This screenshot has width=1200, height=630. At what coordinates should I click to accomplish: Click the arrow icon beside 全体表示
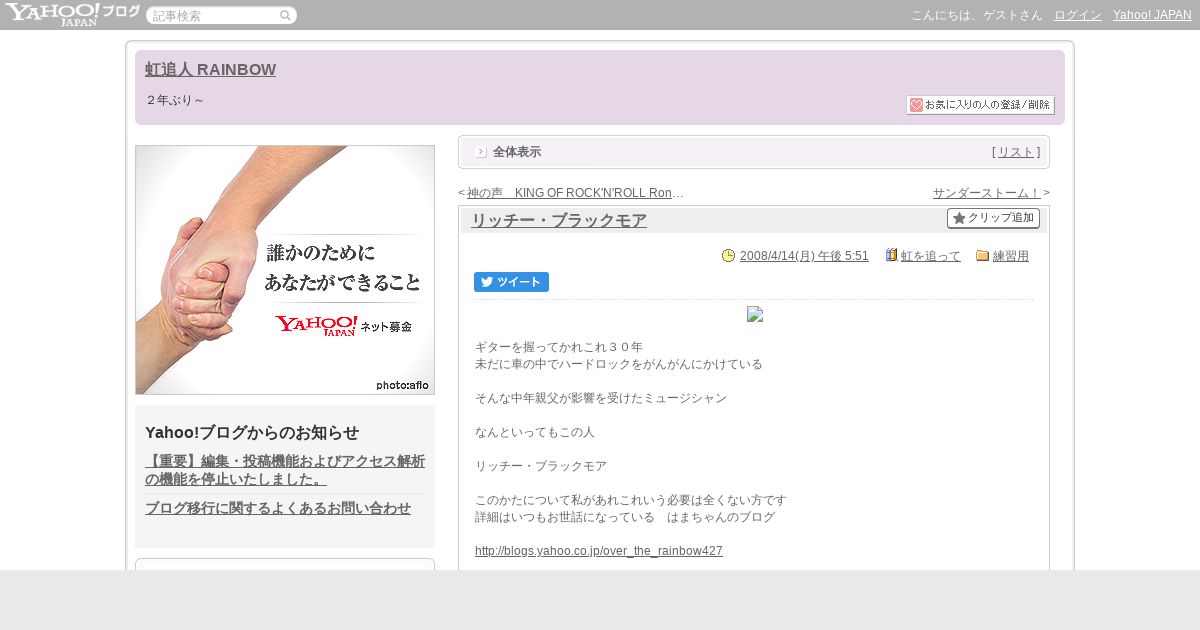pyautogui.click(x=481, y=152)
